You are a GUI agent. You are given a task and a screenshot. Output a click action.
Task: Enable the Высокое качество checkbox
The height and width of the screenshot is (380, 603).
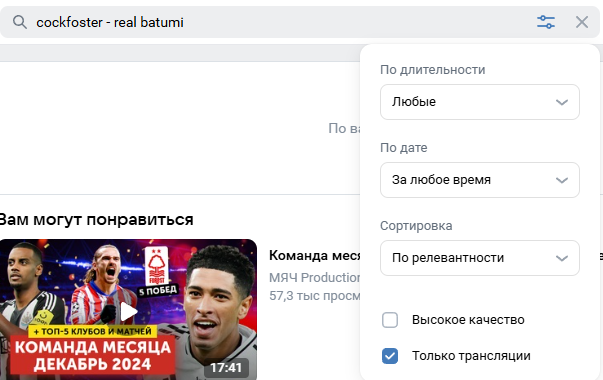[390, 320]
